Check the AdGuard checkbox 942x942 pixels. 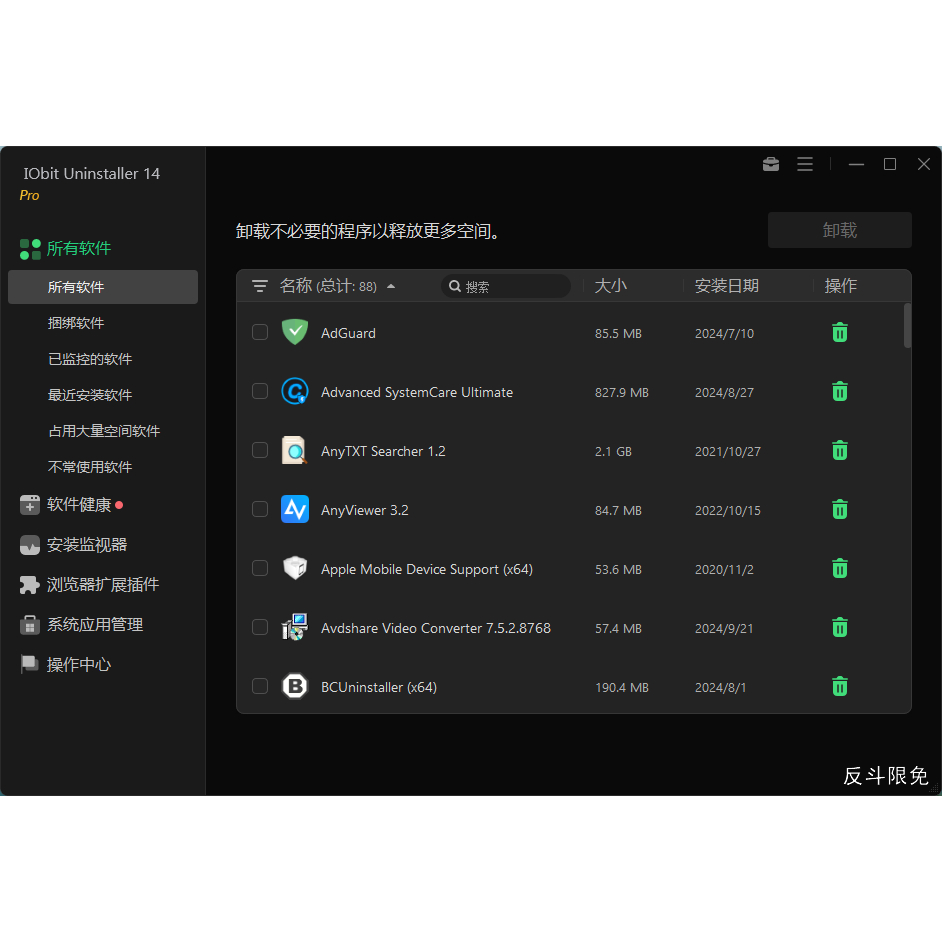(260, 333)
